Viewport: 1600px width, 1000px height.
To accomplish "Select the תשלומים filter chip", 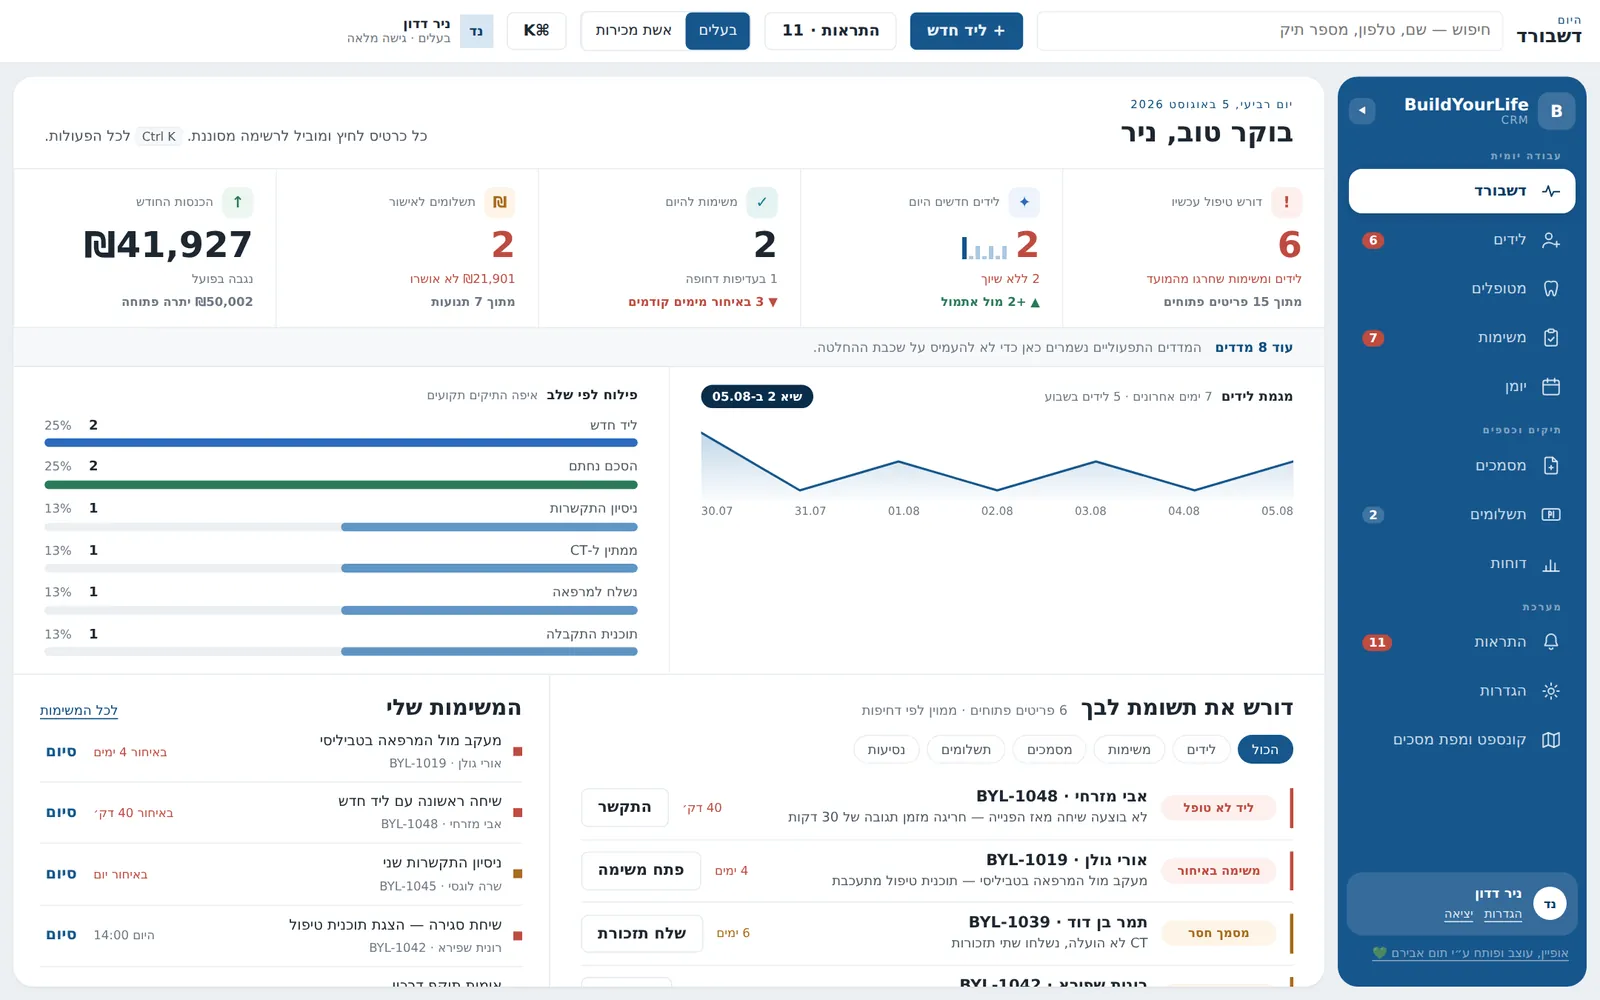I will point(966,750).
